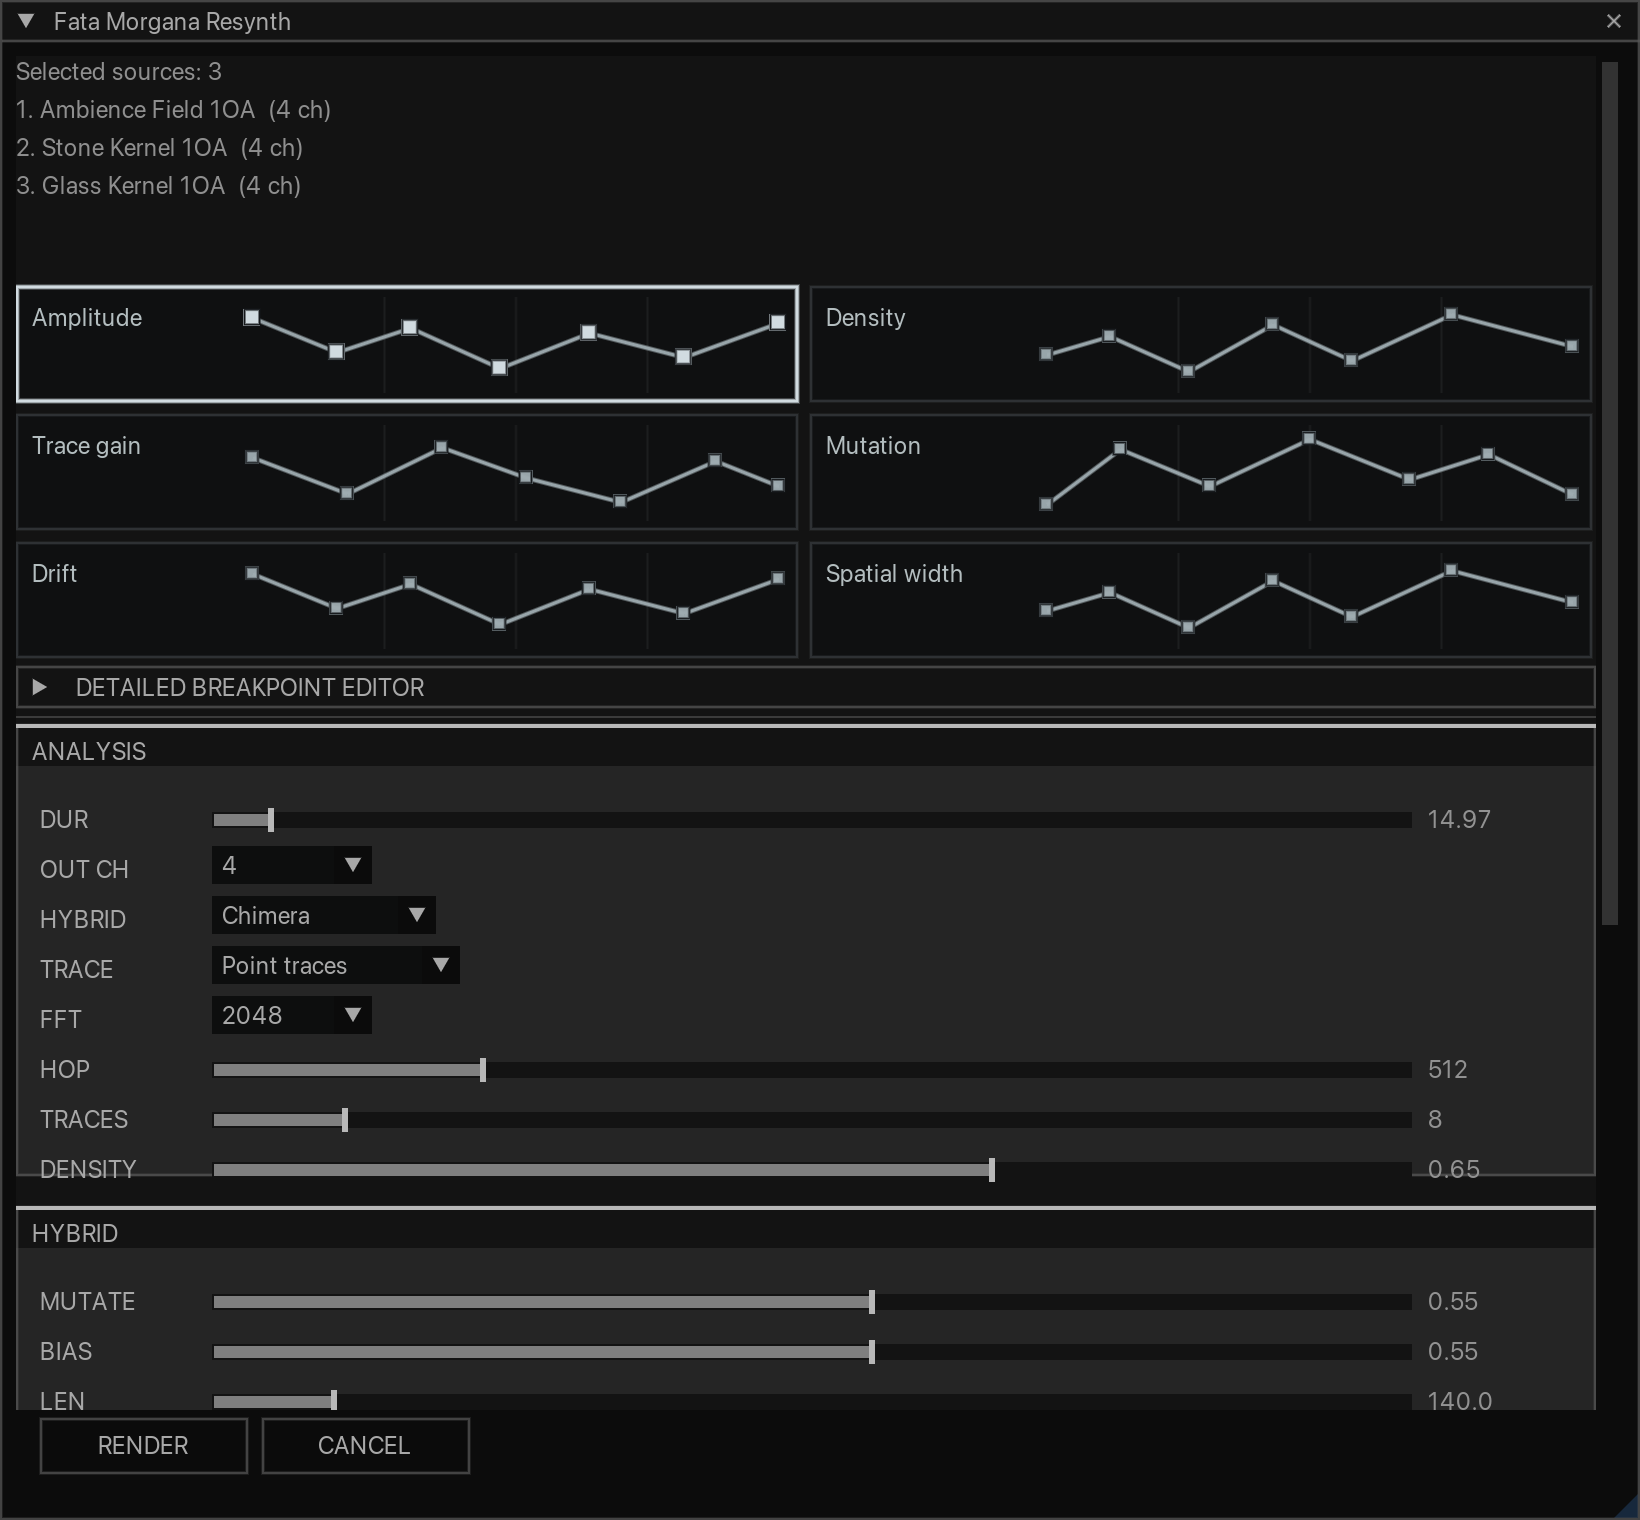Click the RENDER button
Image resolution: width=1640 pixels, height=1520 pixels.
143,1445
